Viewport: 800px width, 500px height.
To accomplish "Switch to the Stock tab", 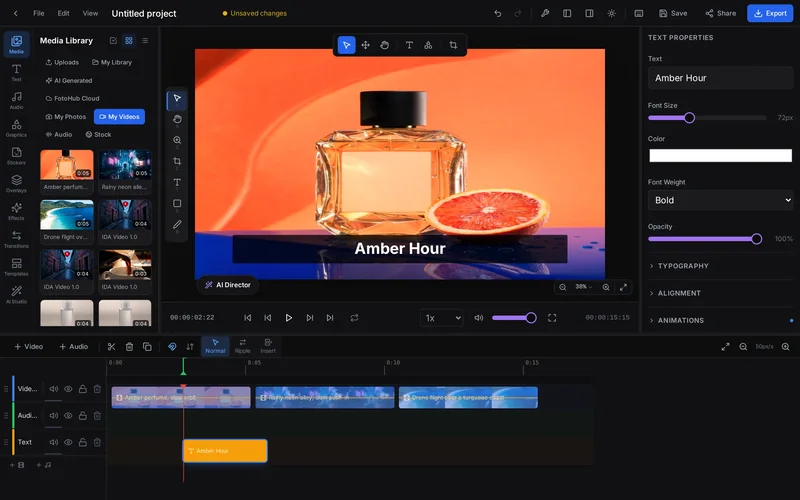I will click(98, 135).
